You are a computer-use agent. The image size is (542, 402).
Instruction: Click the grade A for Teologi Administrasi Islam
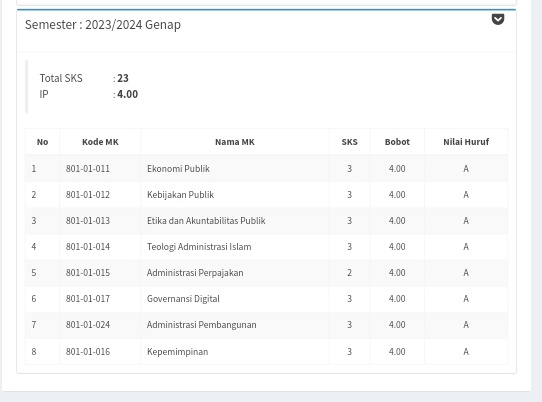coord(466,246)
